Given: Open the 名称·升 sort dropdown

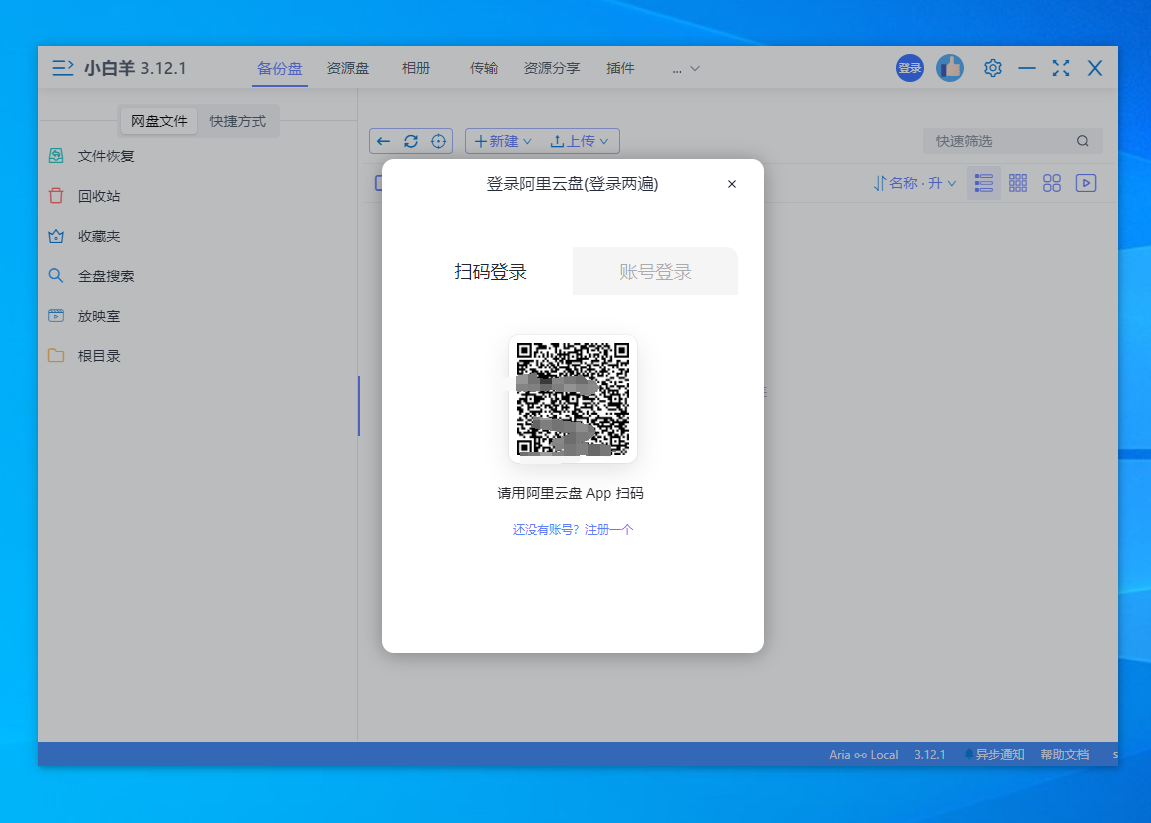Looking at the screenshot, I should 915,183.
